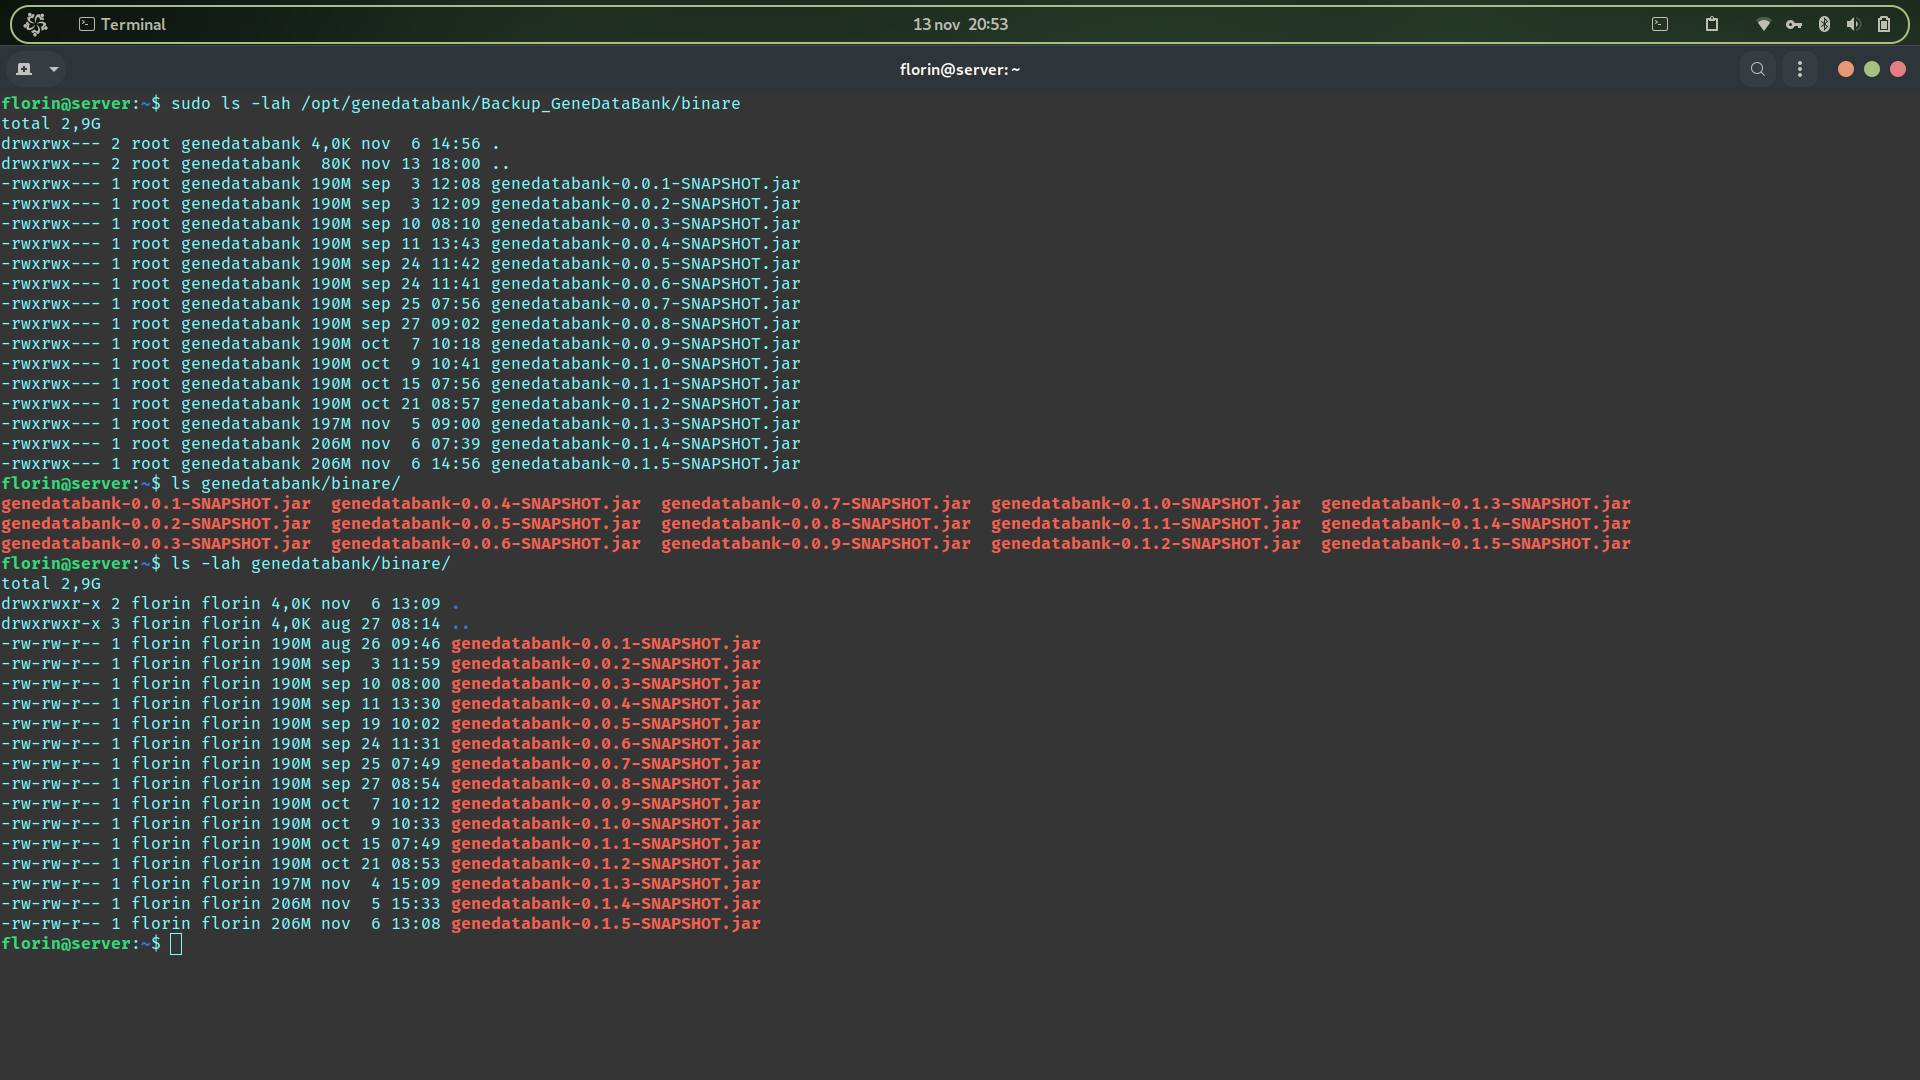Click genedatabank-0.0.4-SNAPSHOT.jar in column listing
Screen dimensions: 1920x1080
[486, 504]
